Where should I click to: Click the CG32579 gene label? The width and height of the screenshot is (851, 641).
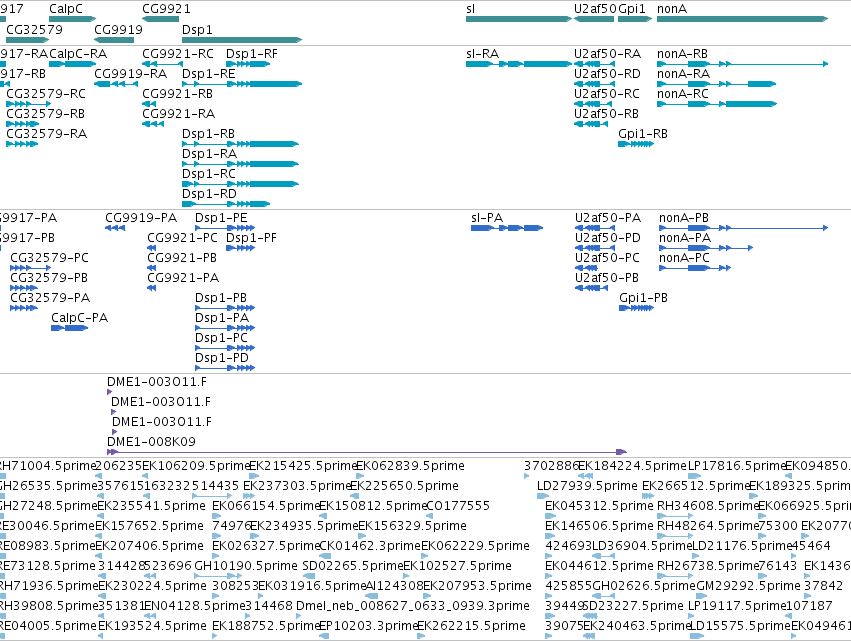coord(34,29)
